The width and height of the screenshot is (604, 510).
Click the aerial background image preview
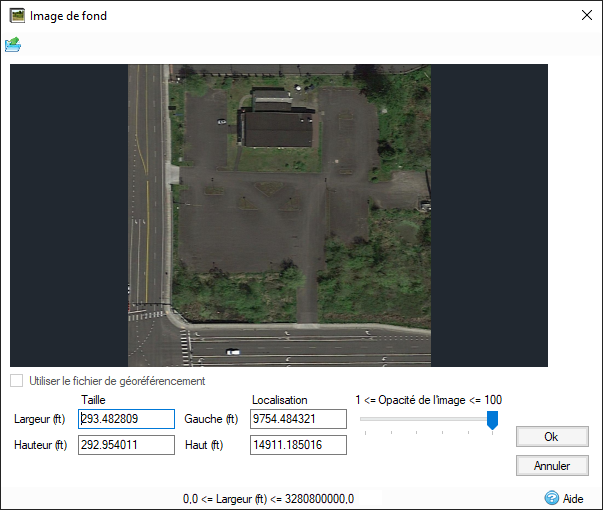tap(279, 215)
